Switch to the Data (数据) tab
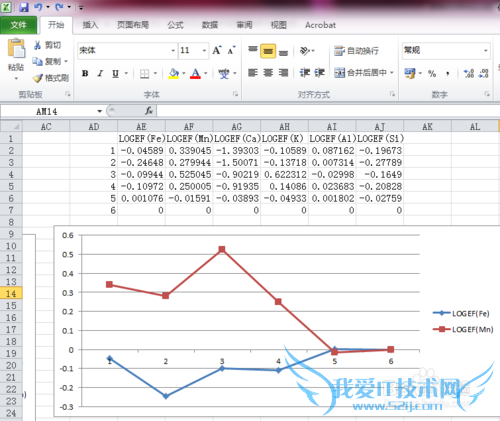Screen dimensions: 500x421 click(x=210, y=25)
